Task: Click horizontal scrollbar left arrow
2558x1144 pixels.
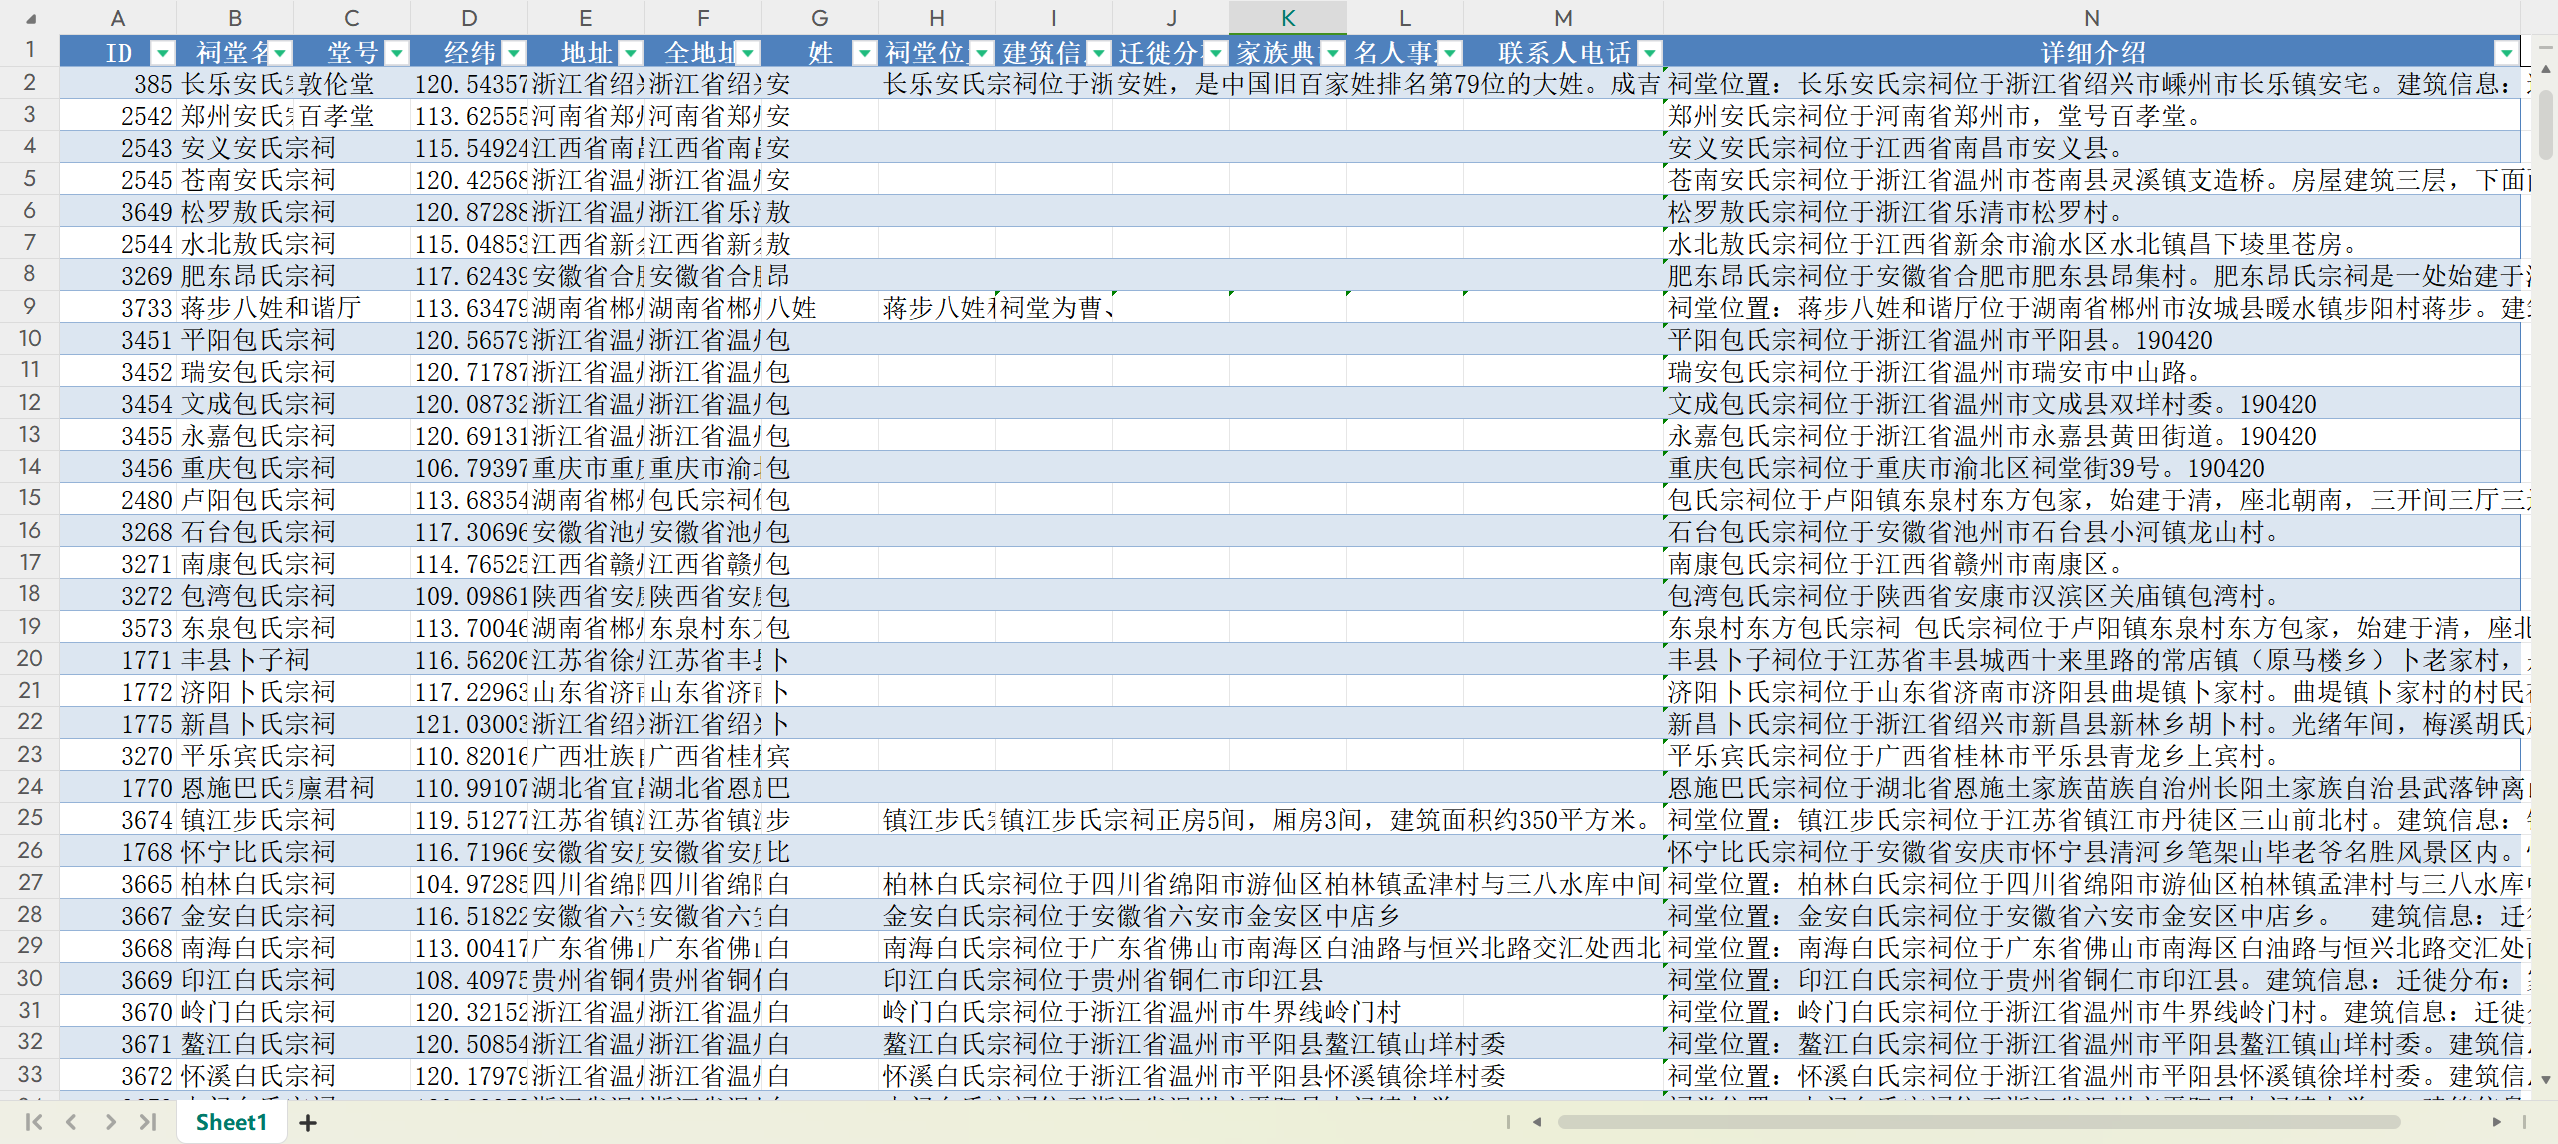Action: [1537, 1122]
